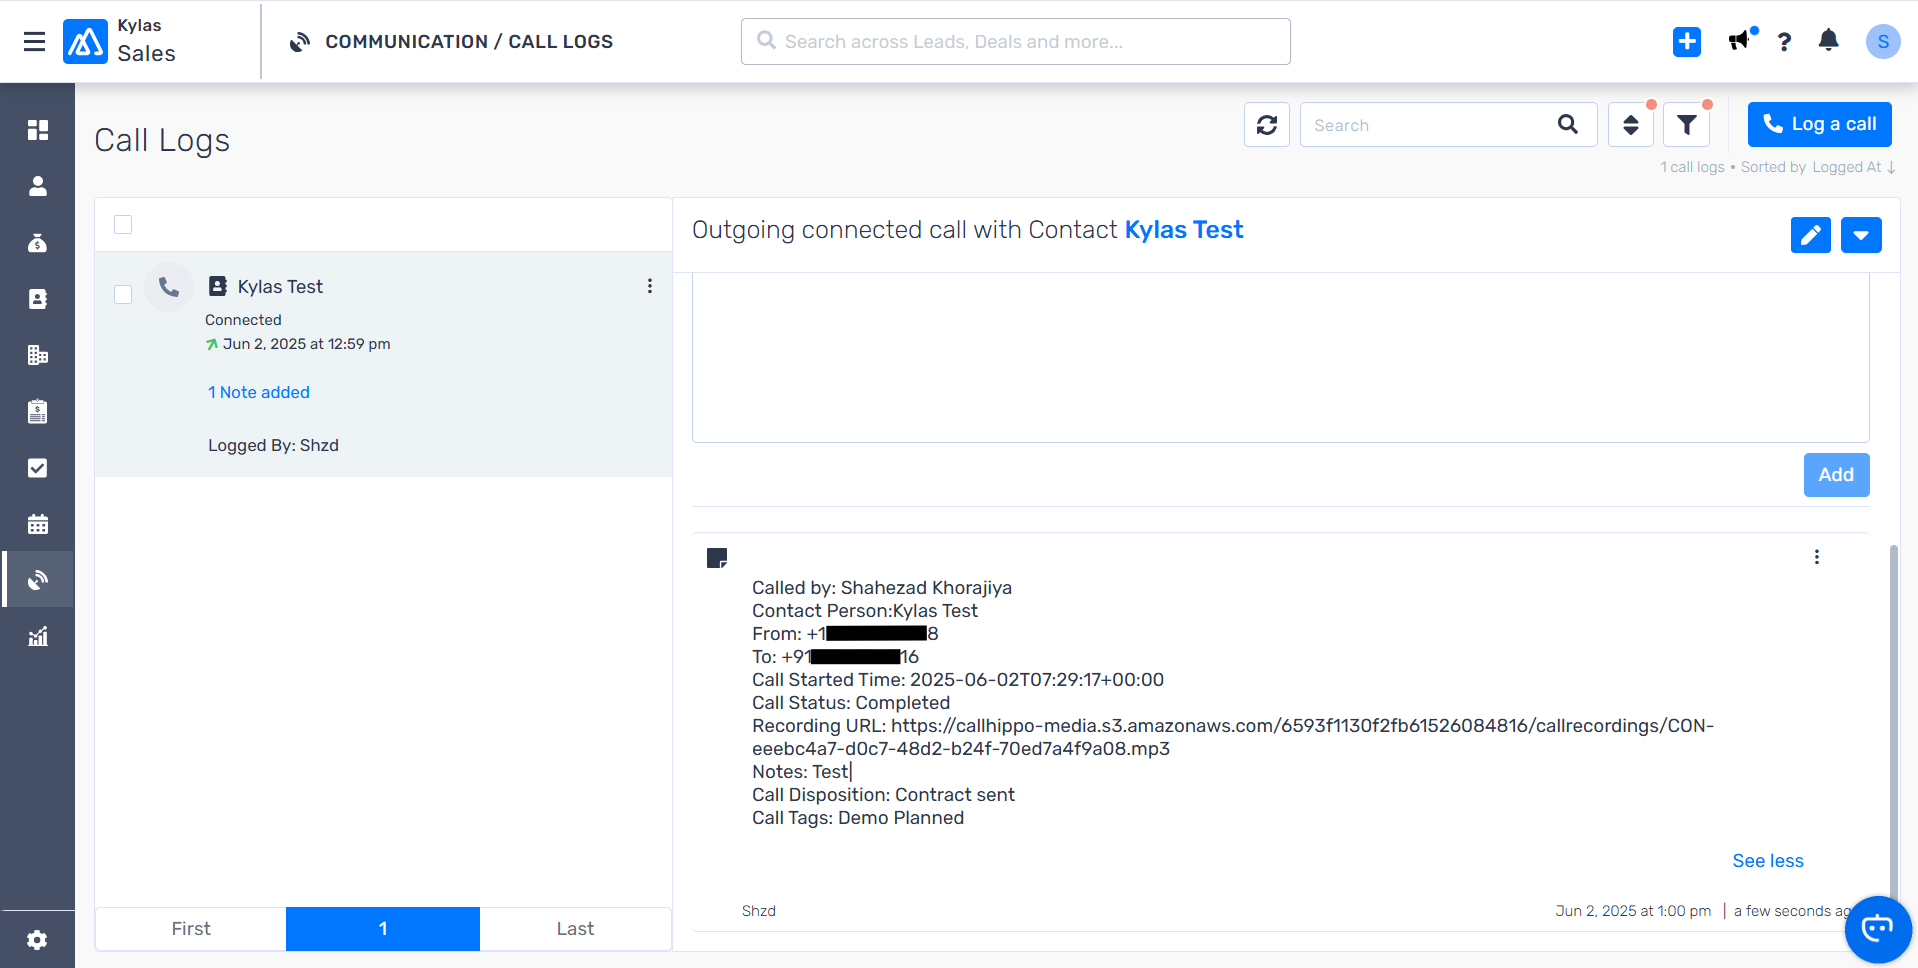Refresh the call logs list
Screen dimensions: 1918x968
tap(1266, 125)
